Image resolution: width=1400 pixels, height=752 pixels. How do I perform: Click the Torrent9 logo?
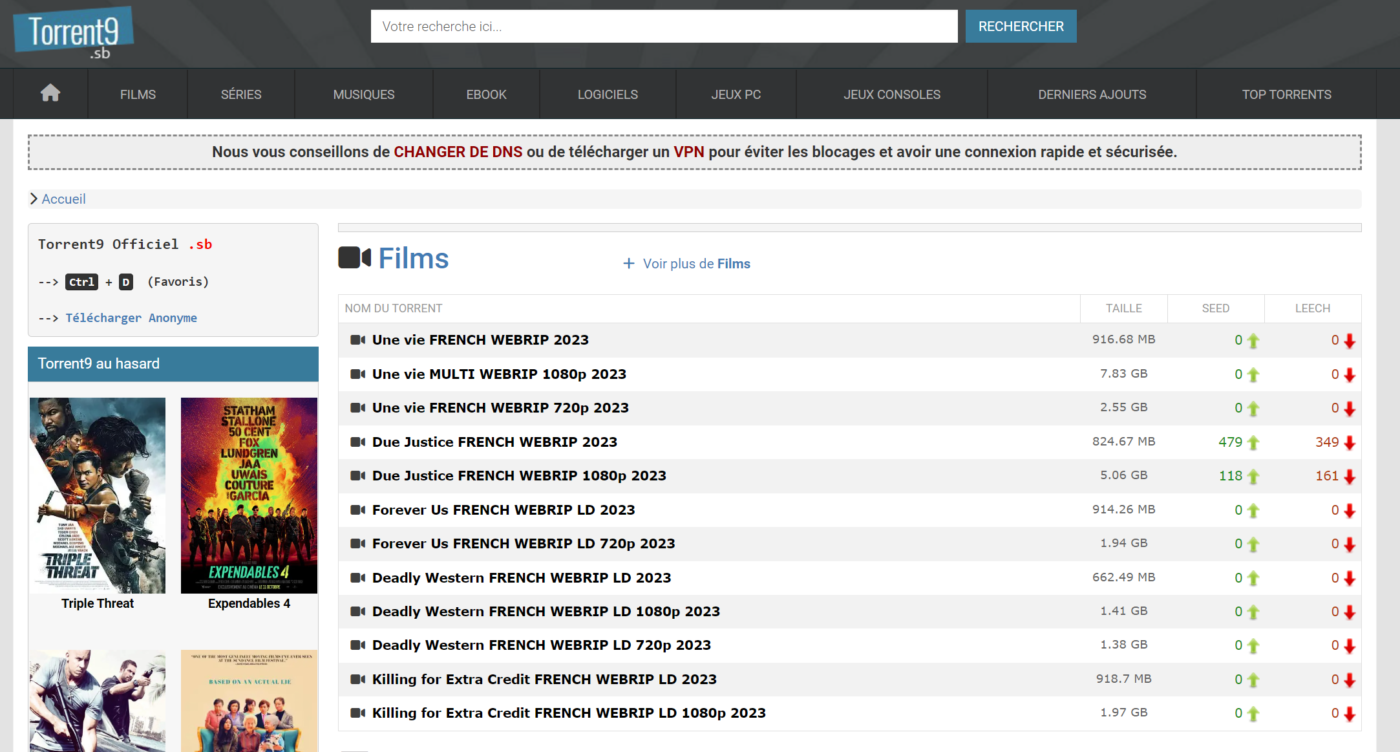click(72, 32)
